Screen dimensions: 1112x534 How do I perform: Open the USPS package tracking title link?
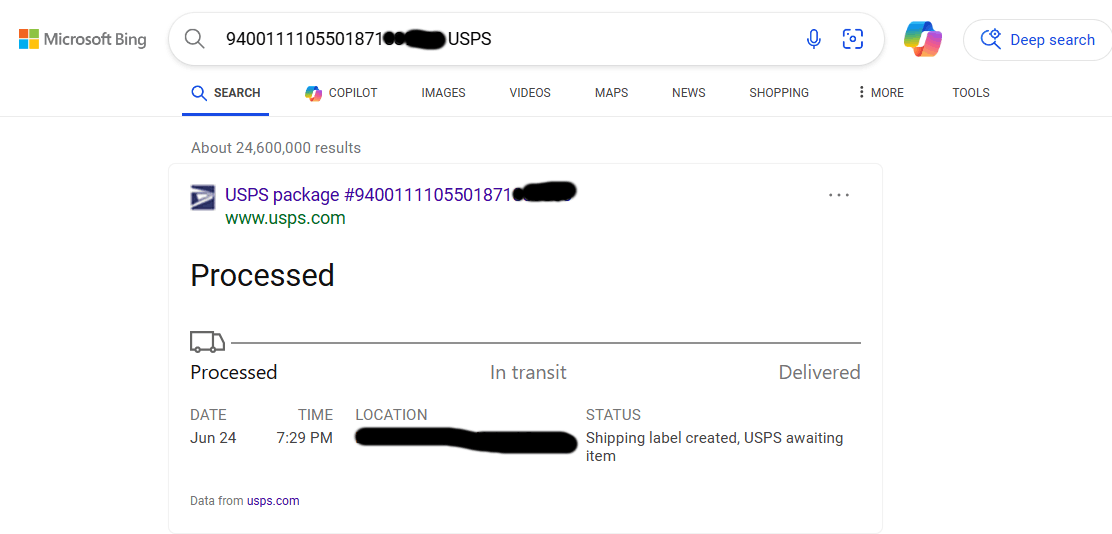399,194
